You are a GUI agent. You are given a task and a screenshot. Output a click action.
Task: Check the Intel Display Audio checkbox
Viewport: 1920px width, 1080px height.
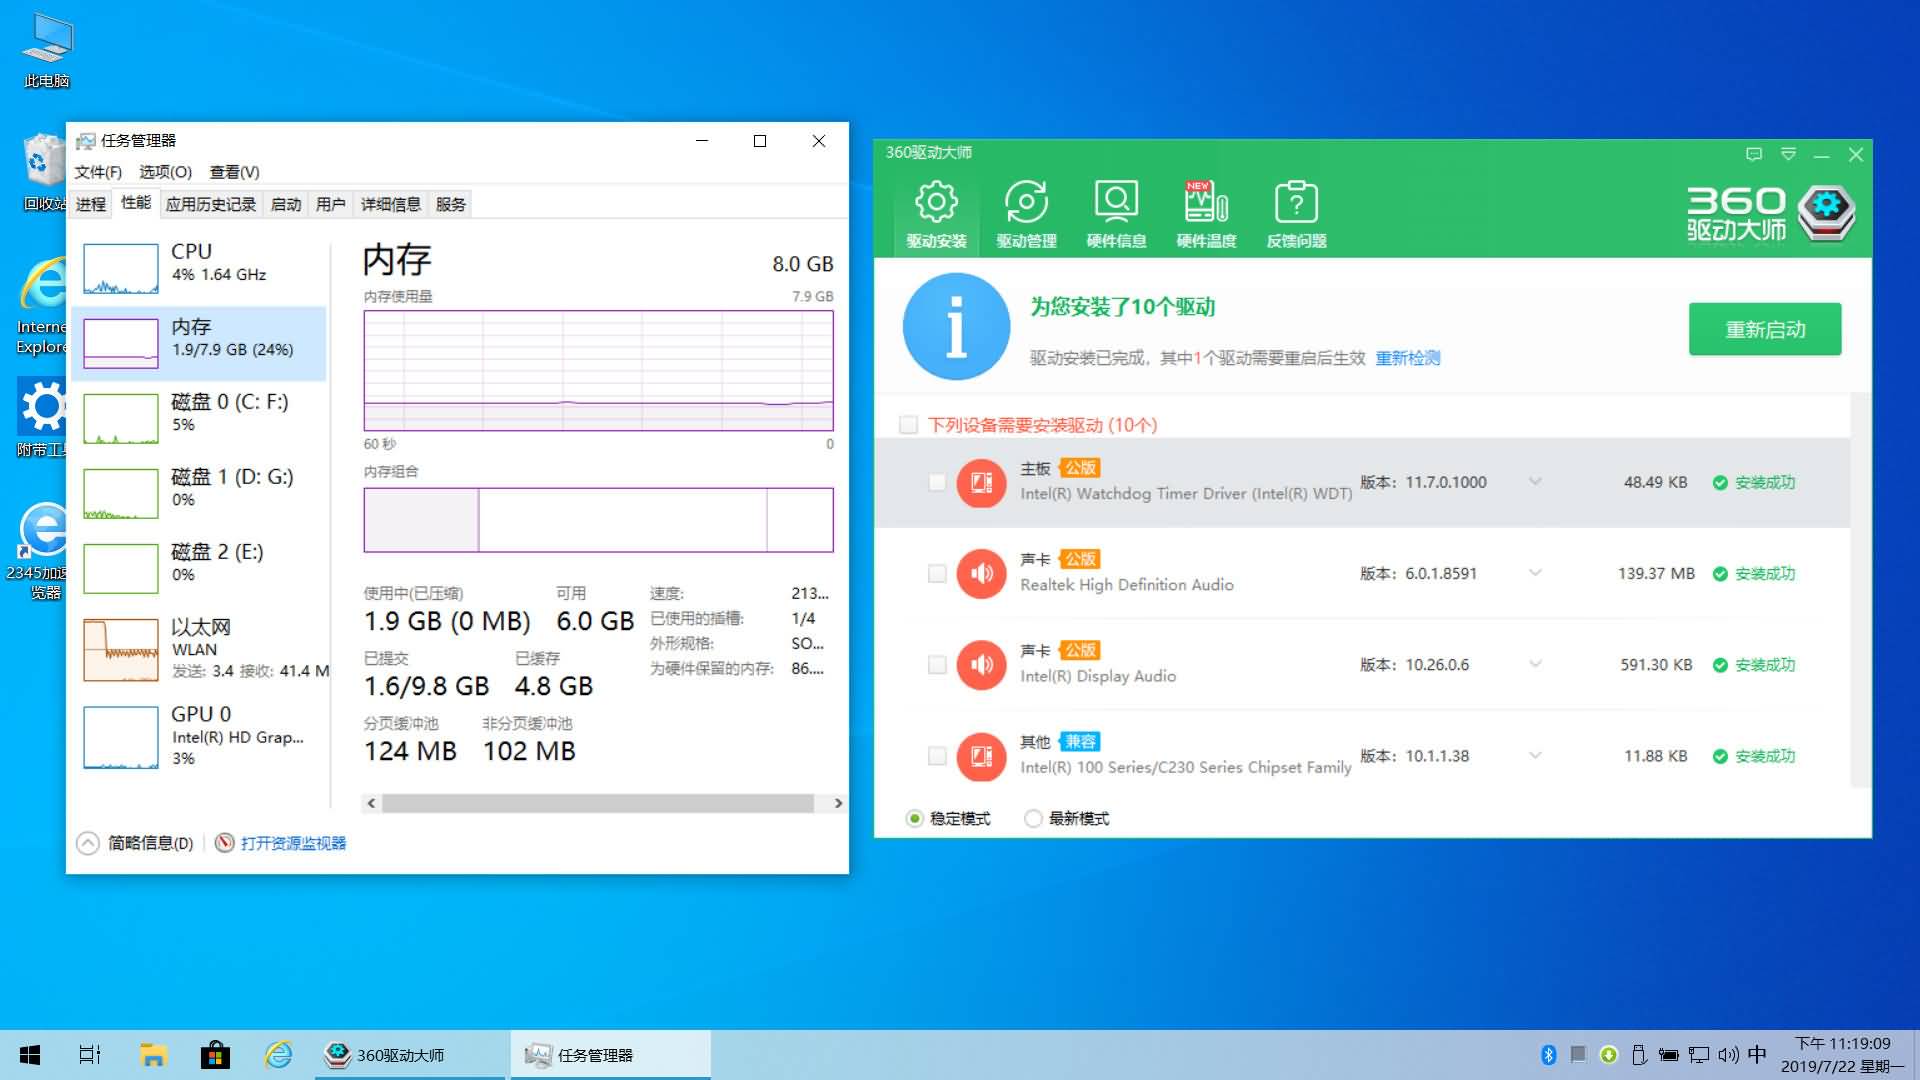pos(937,665)
